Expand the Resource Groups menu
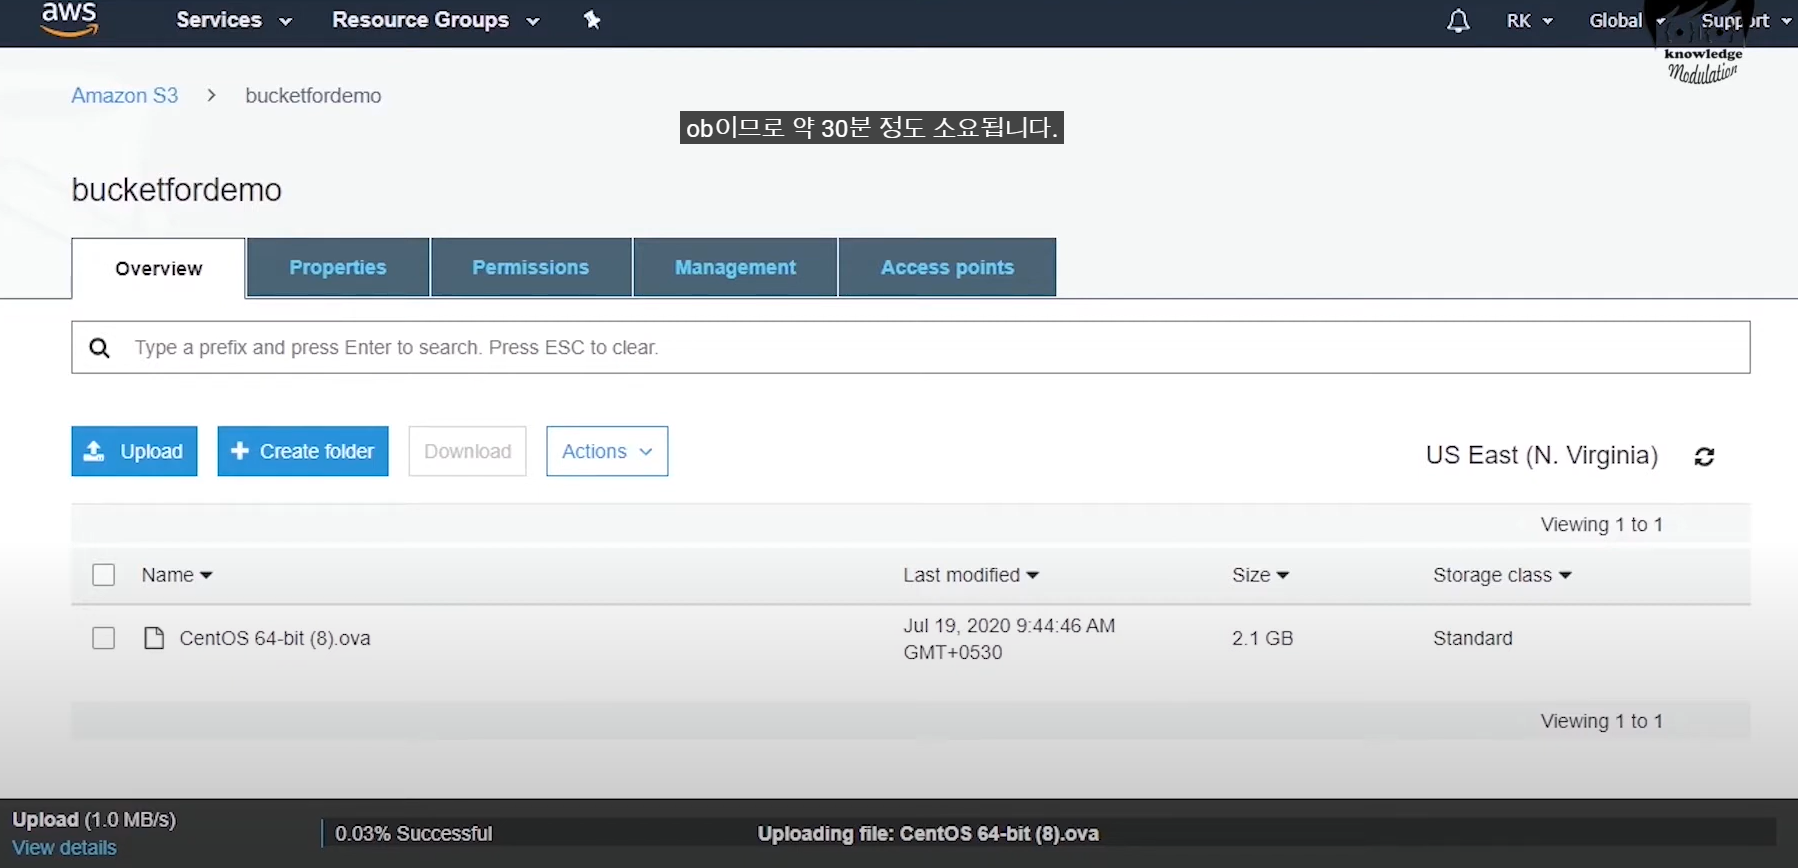The image size is (1798, 868). [436, 20]
